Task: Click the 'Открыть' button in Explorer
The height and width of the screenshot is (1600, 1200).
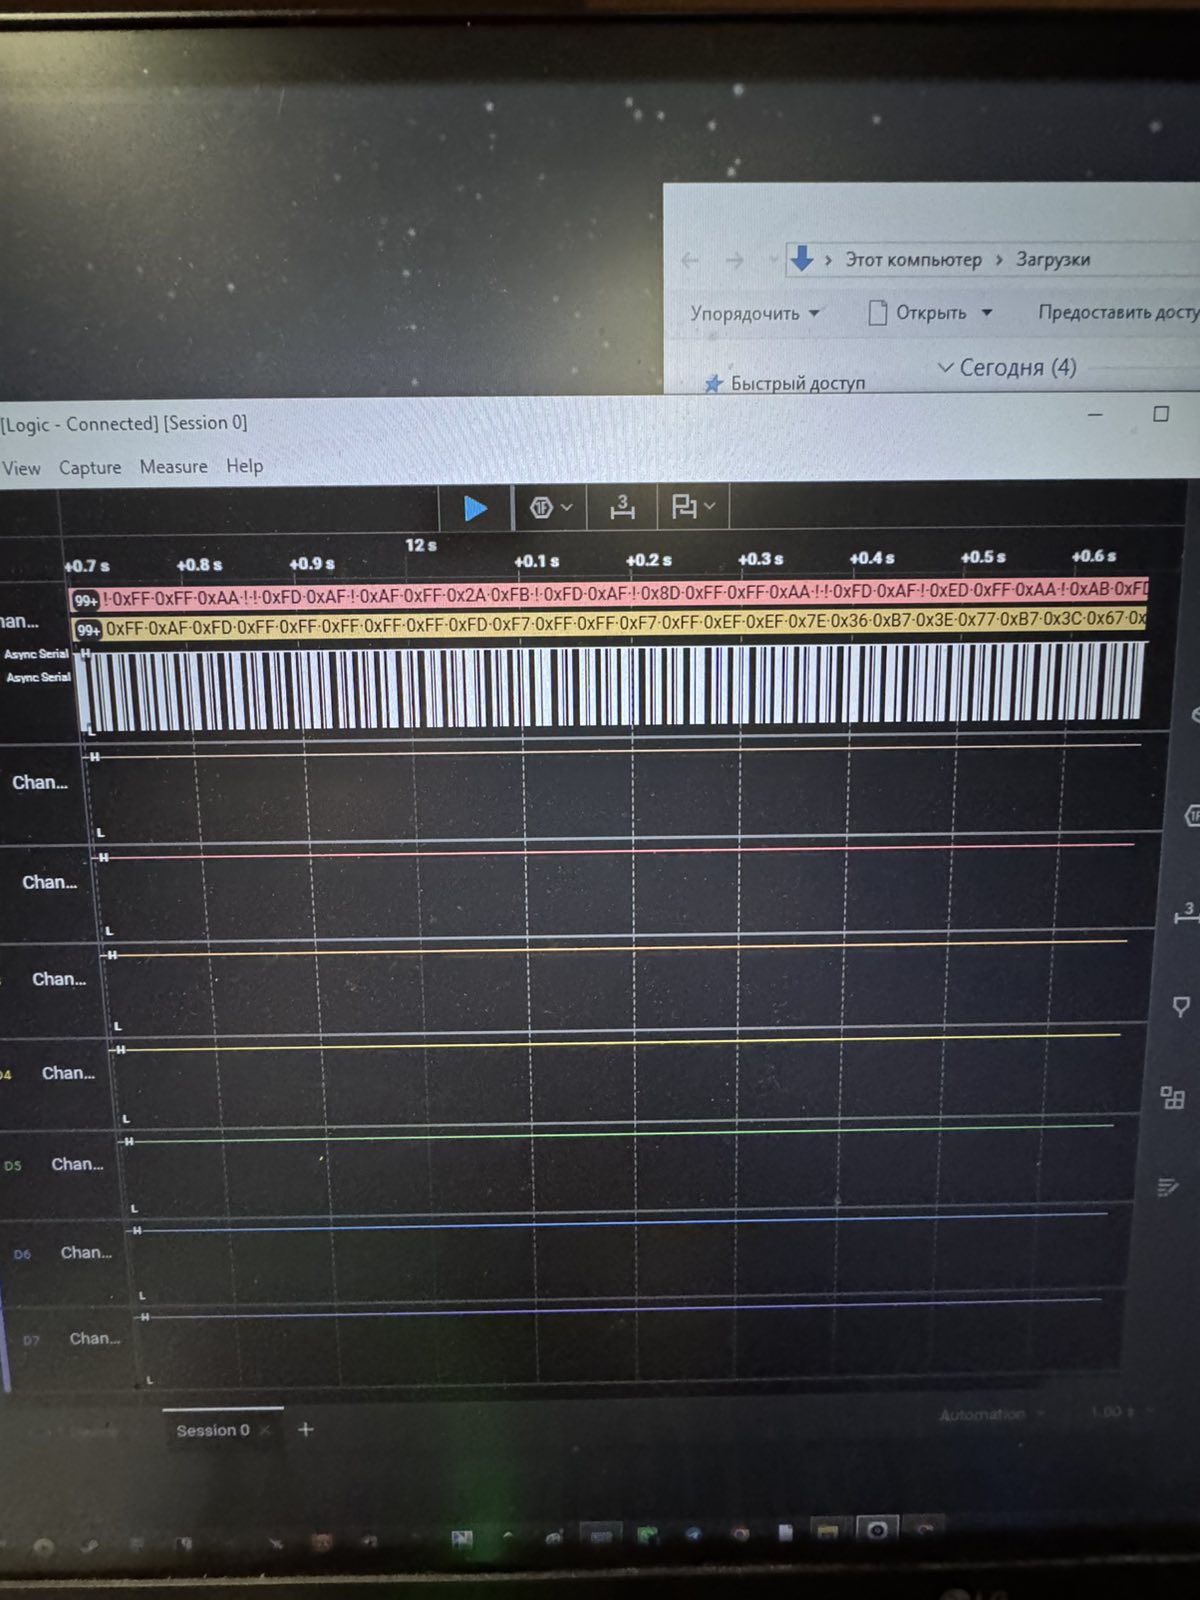Action: (918, 313)
